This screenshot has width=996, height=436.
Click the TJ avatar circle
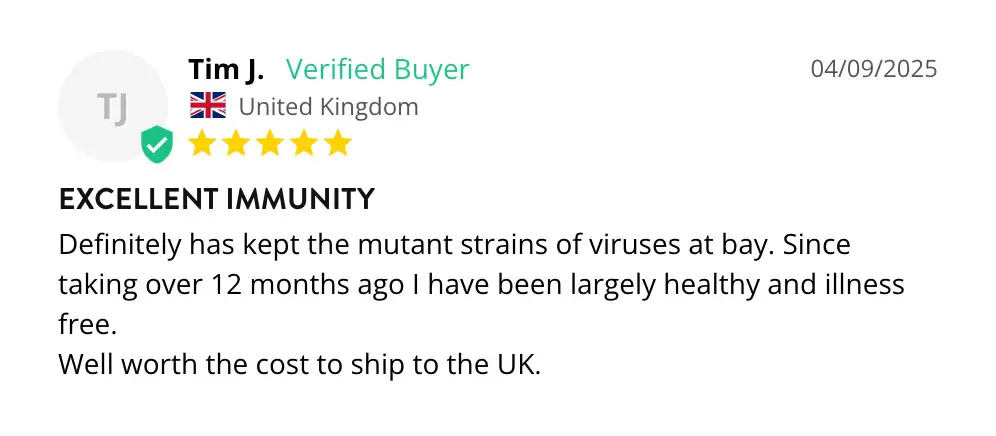tap(112, 106)
